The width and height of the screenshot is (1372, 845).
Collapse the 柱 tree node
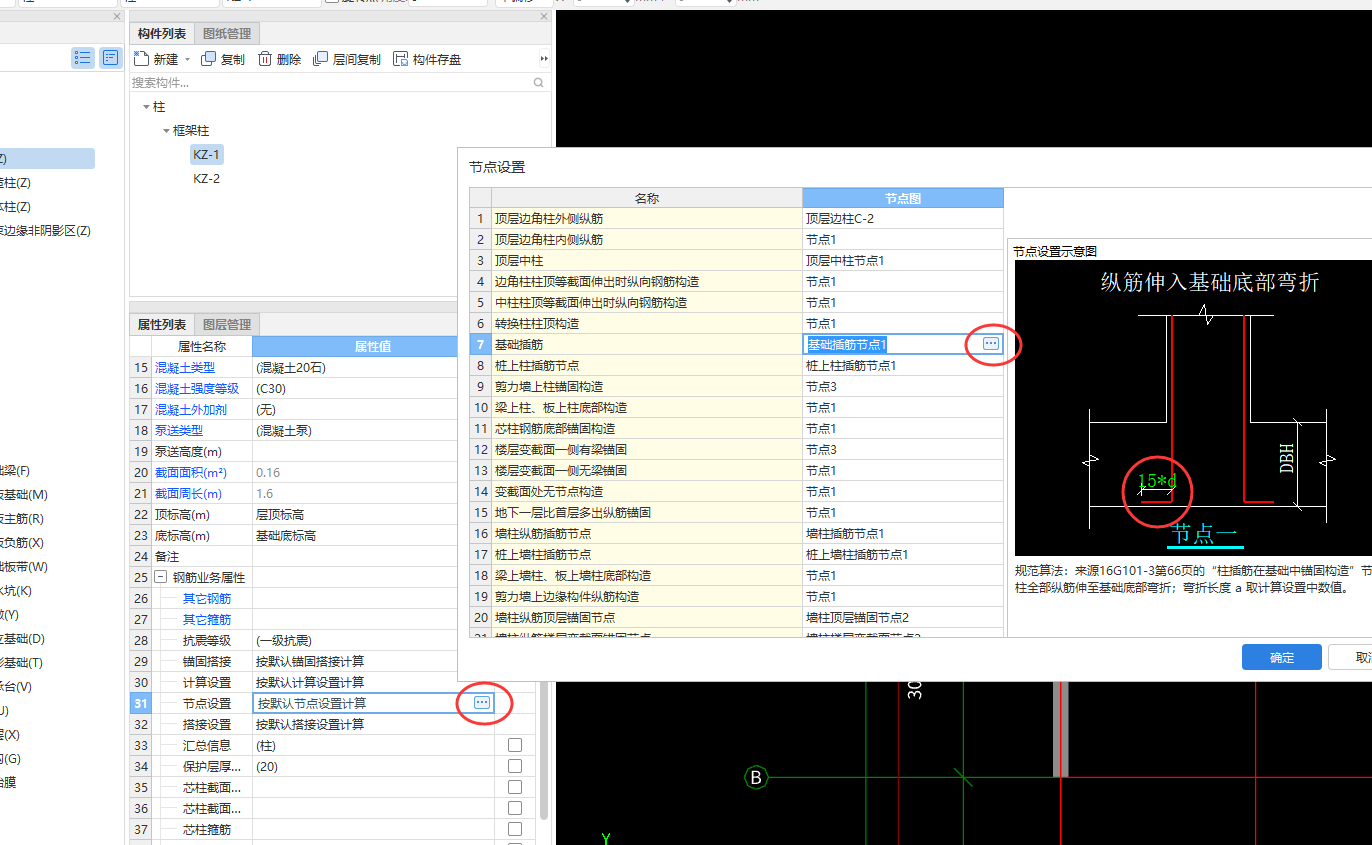(146, 107)
